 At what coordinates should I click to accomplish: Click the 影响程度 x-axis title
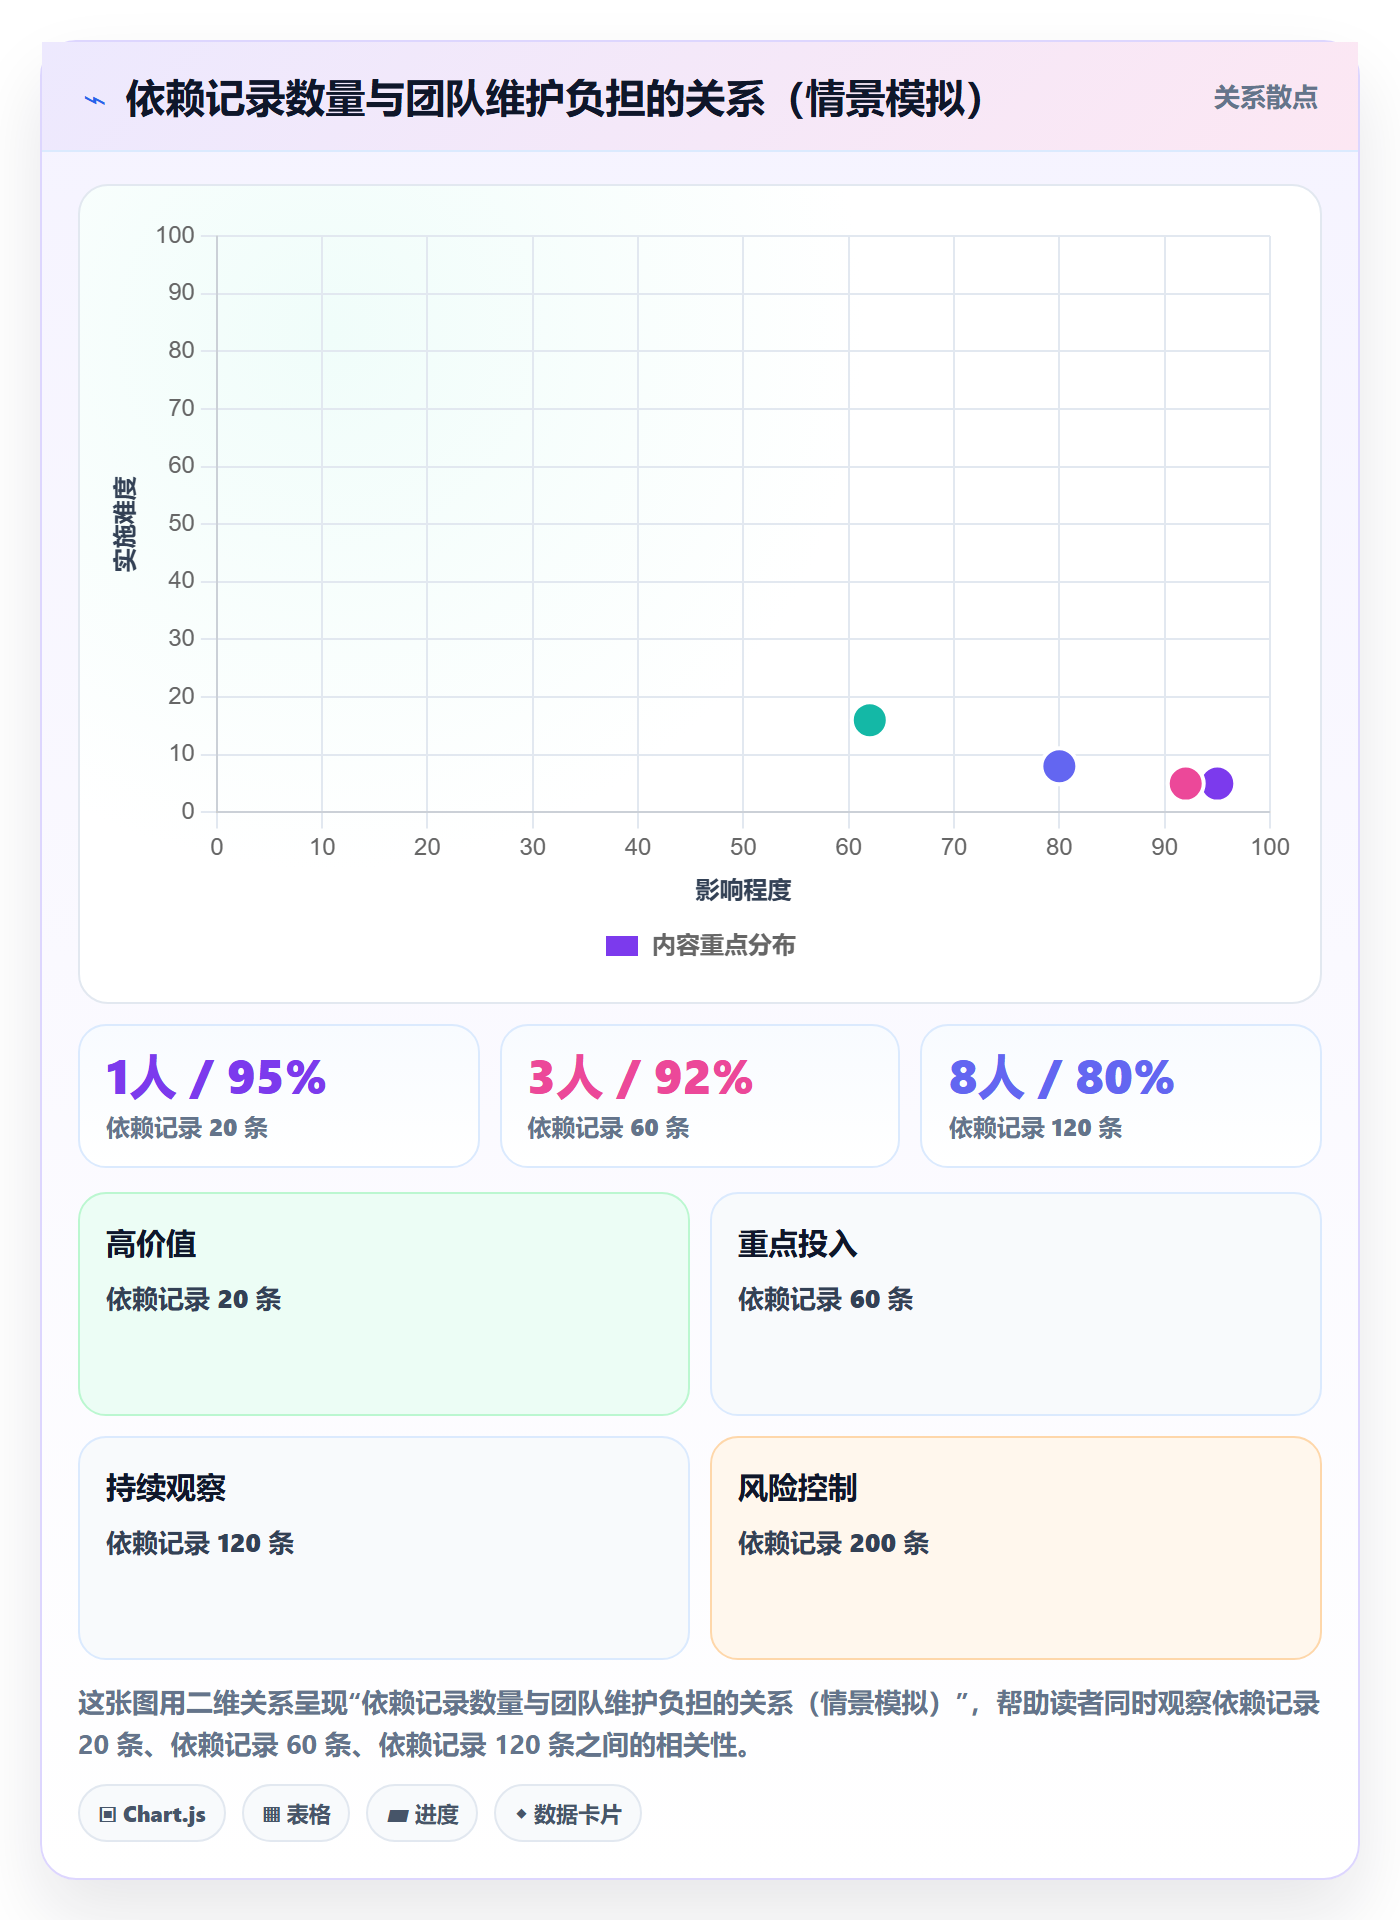pyautogui.click(x=743, y=890)
